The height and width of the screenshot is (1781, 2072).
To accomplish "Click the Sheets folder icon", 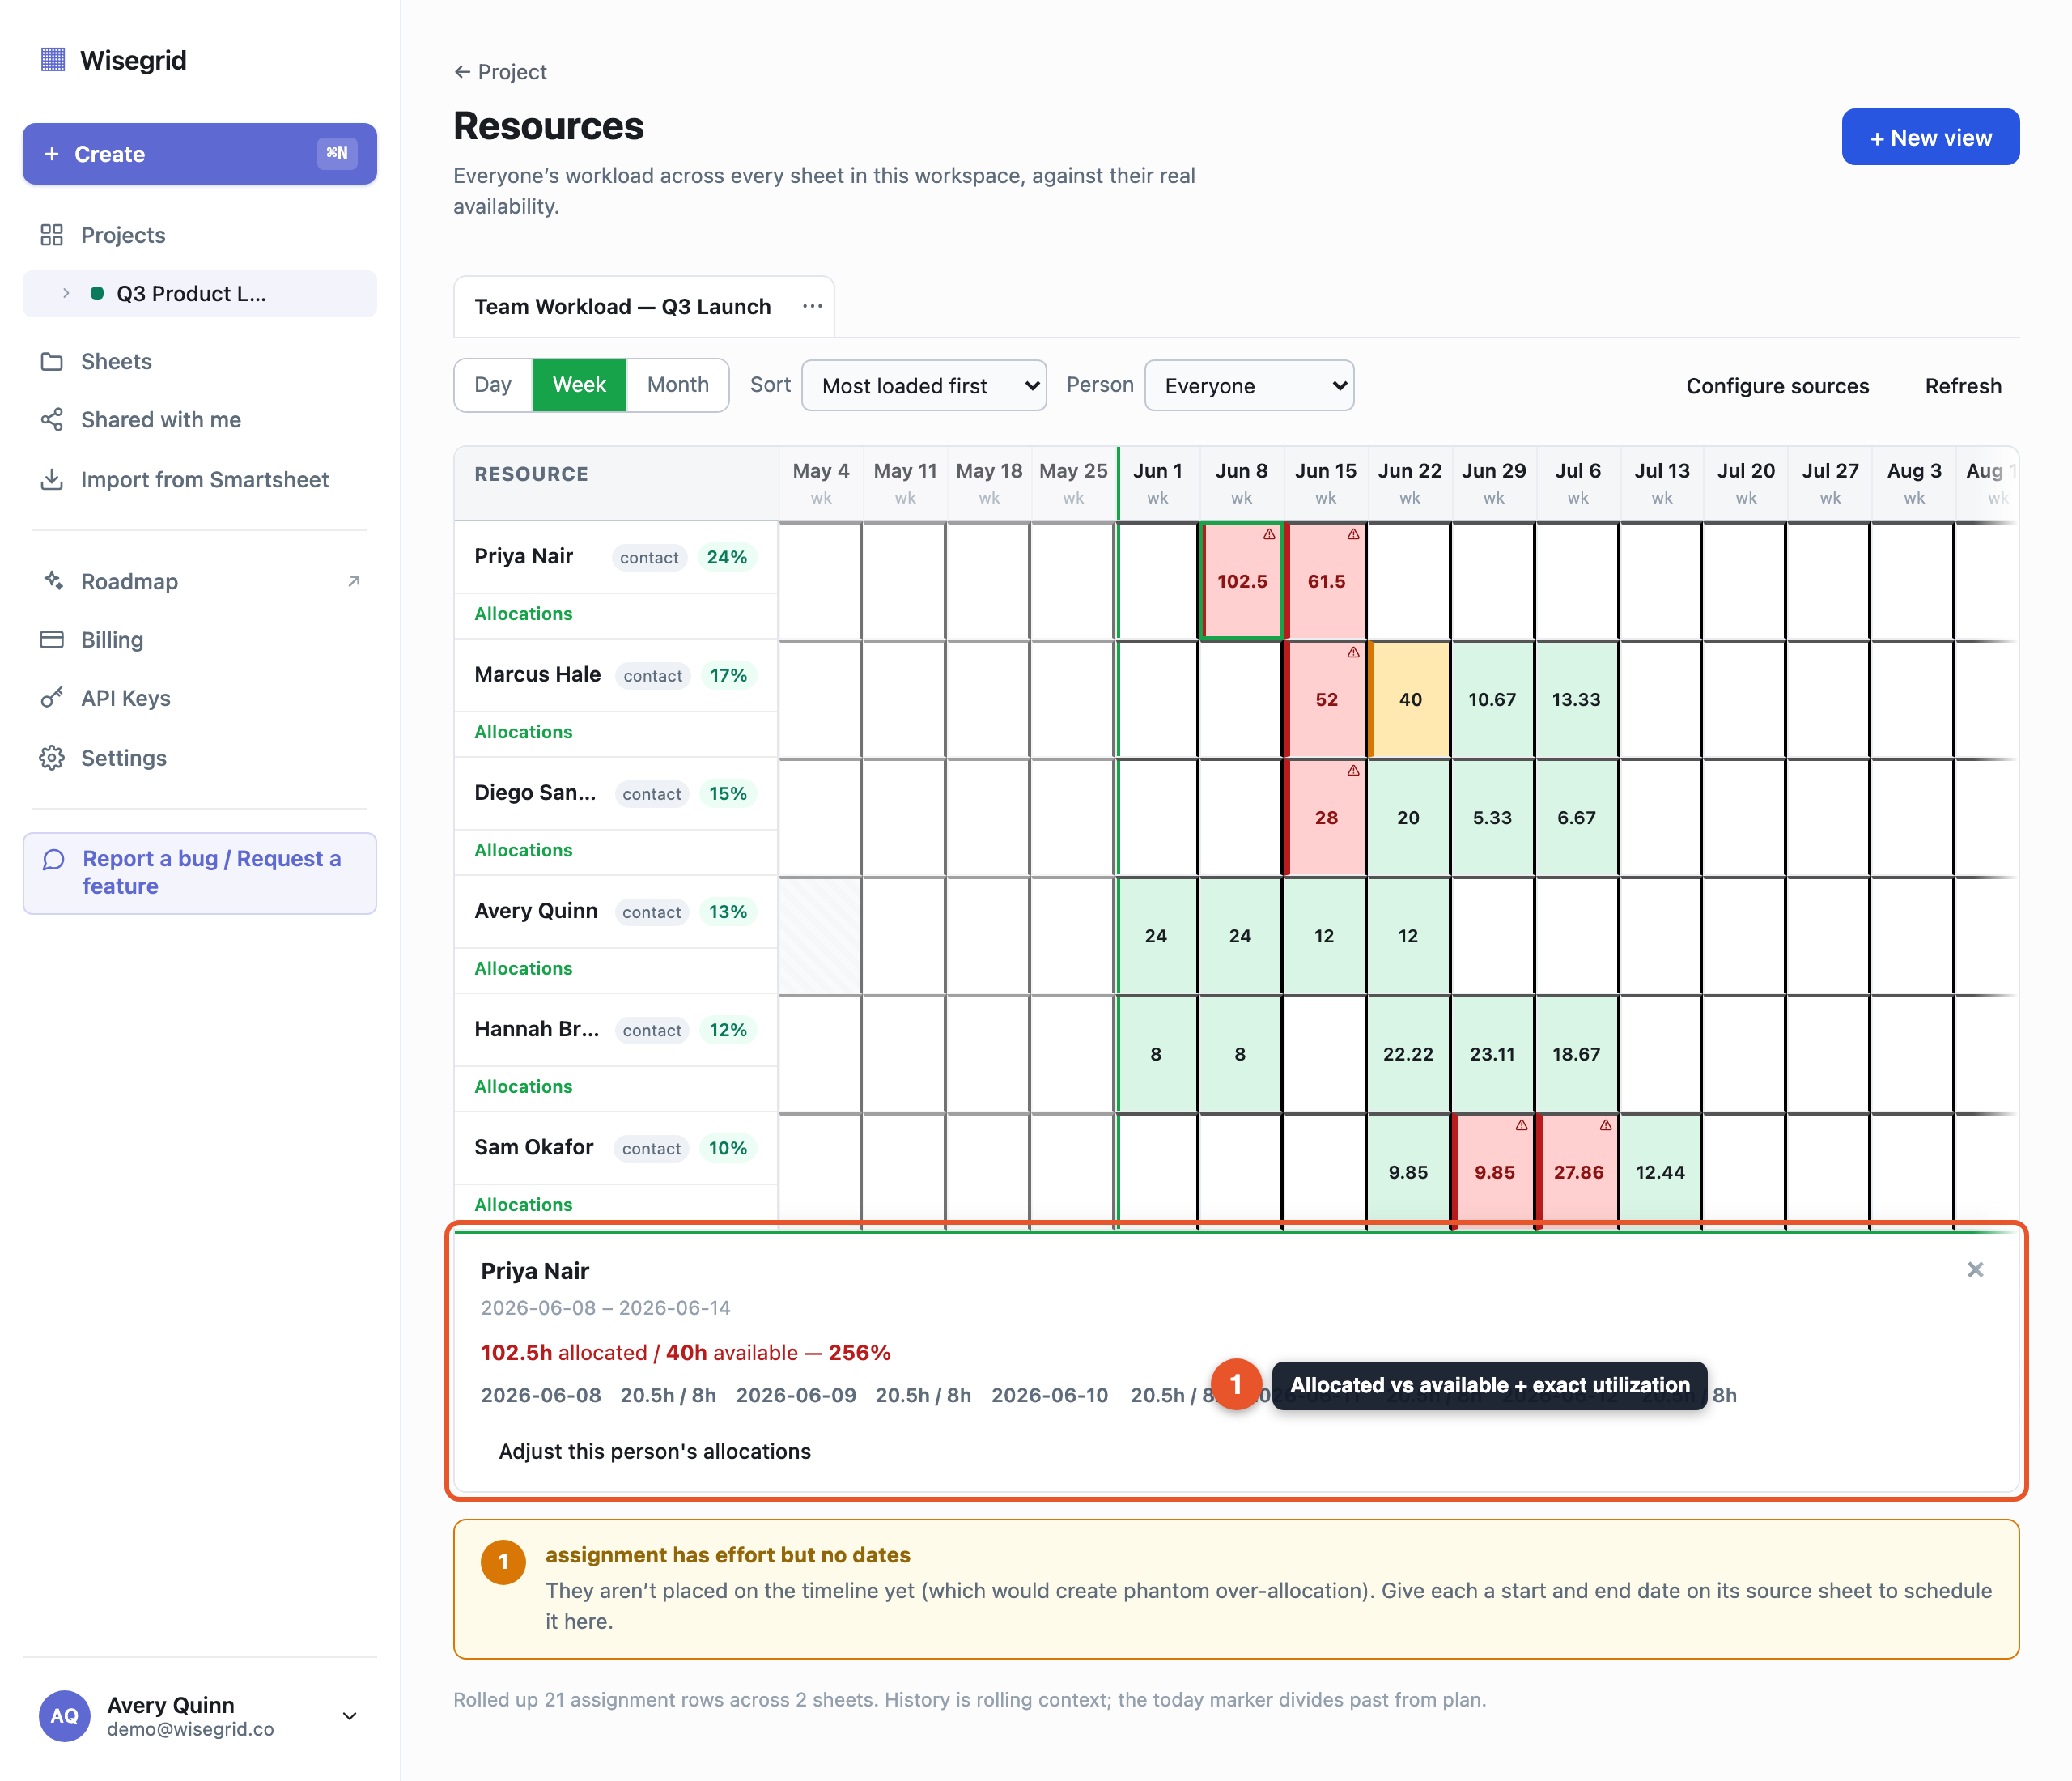I will coord(52,361).
